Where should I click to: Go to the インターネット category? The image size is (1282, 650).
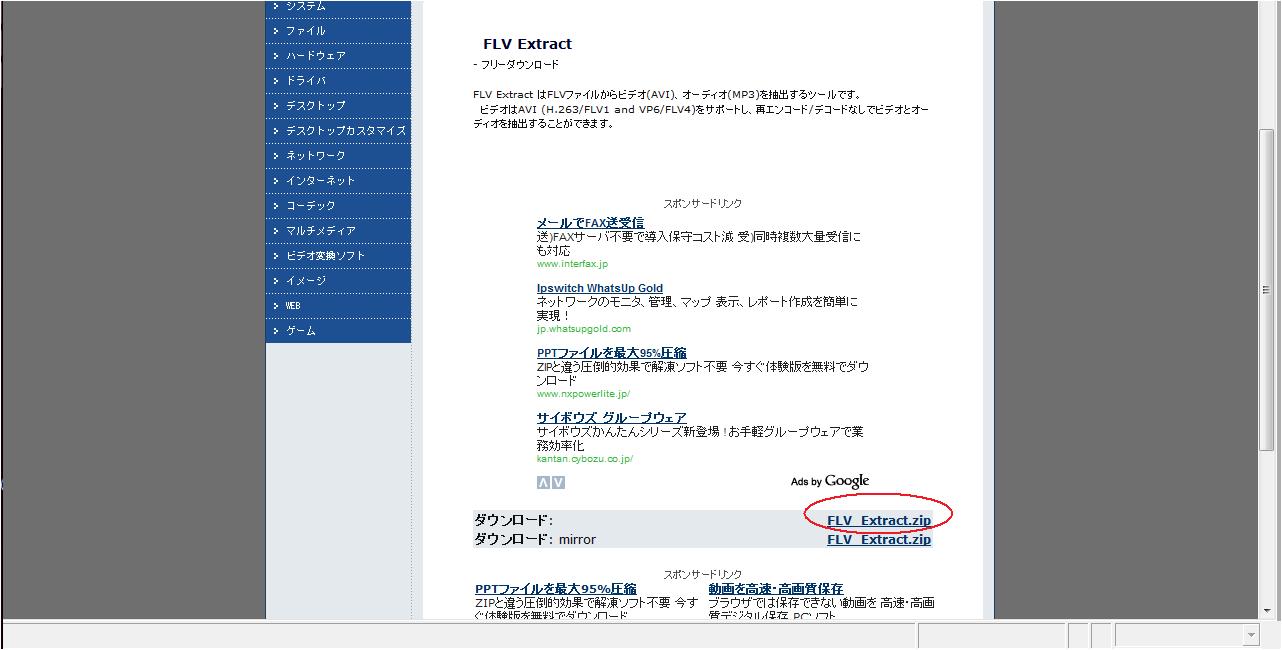(338, 181)
